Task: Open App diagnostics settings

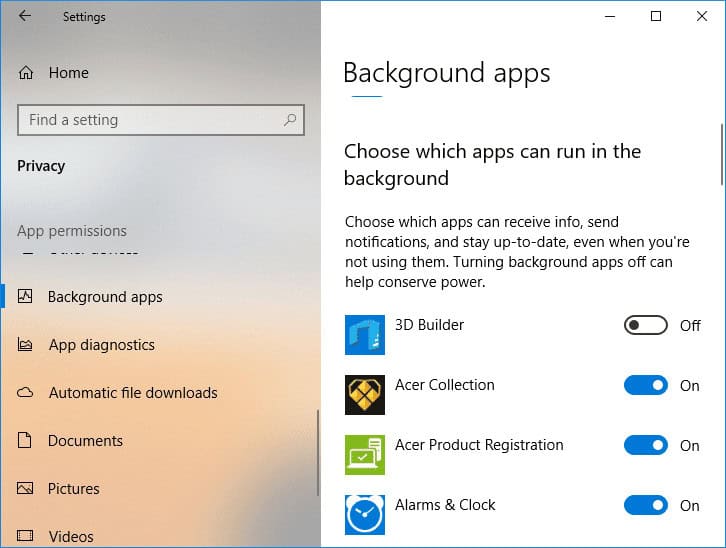Action: coord(102,344)
